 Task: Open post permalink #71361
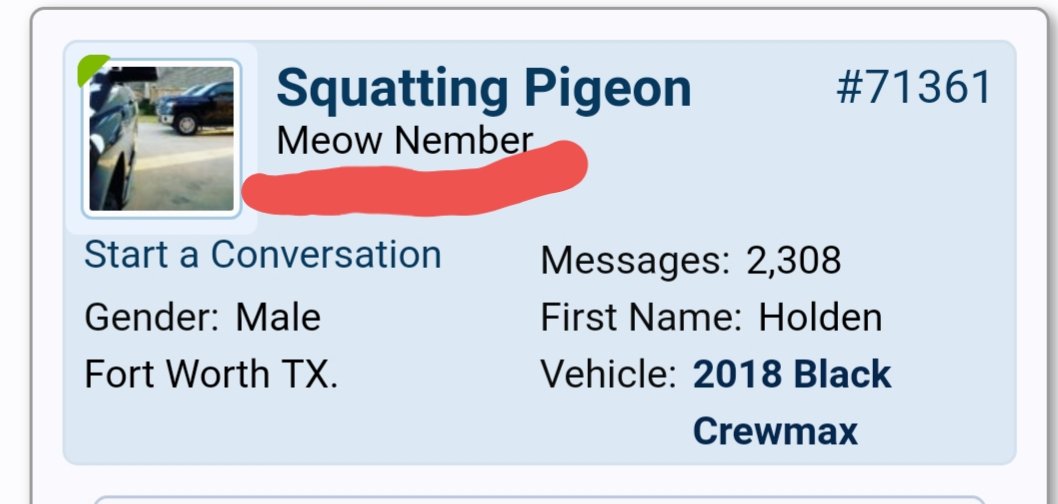pyautogui.click(x=914, y=87)
